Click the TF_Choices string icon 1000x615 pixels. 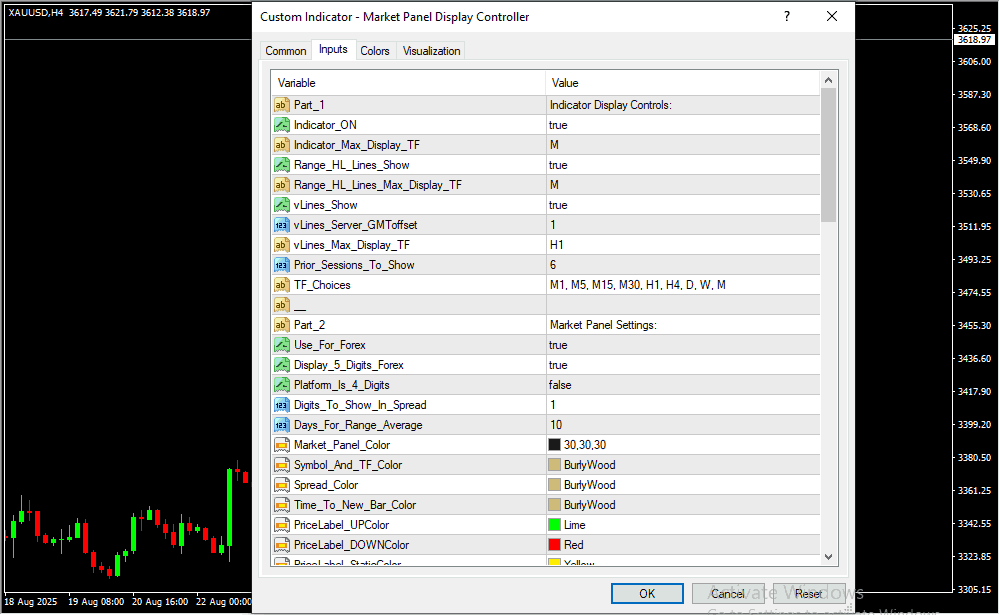[x=281, y=285]
